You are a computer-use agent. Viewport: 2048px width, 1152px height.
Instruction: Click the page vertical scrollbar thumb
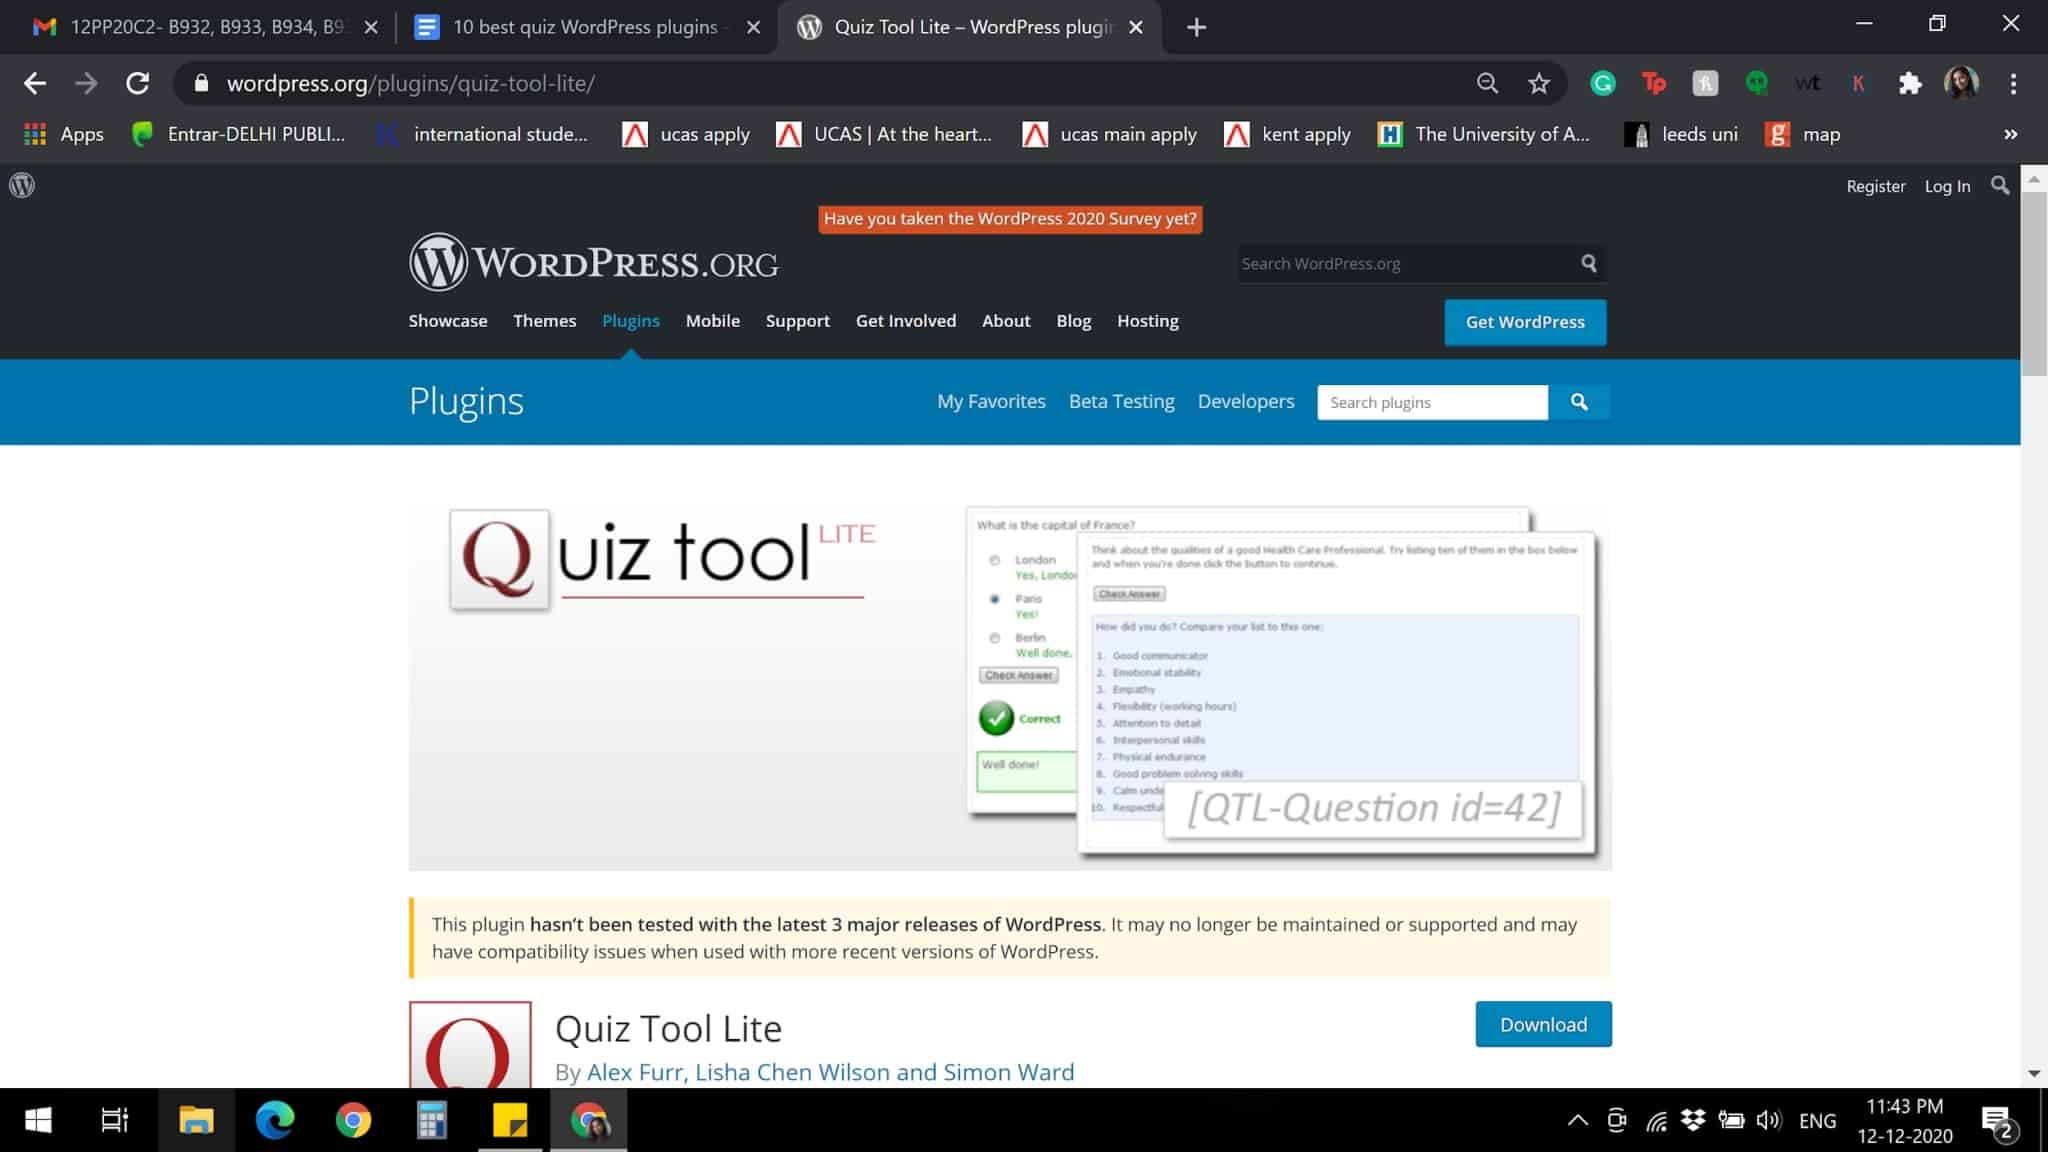coord(2034,283)
